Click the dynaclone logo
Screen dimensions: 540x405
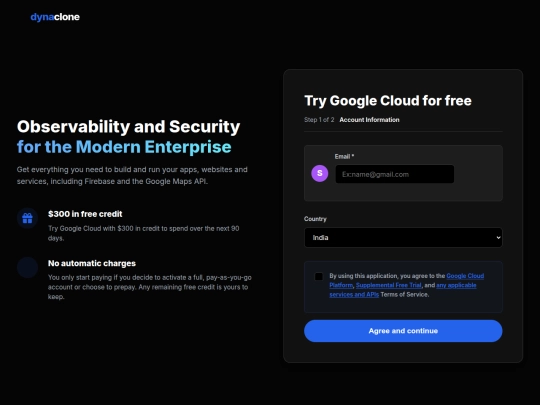click(55, 17)
